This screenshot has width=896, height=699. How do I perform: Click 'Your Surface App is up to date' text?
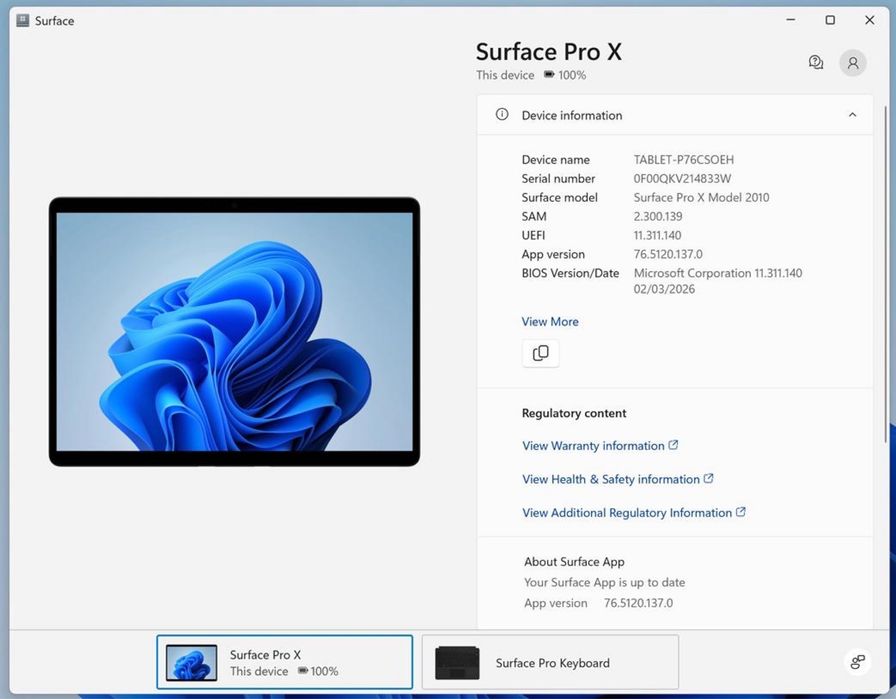coord(605,582)
